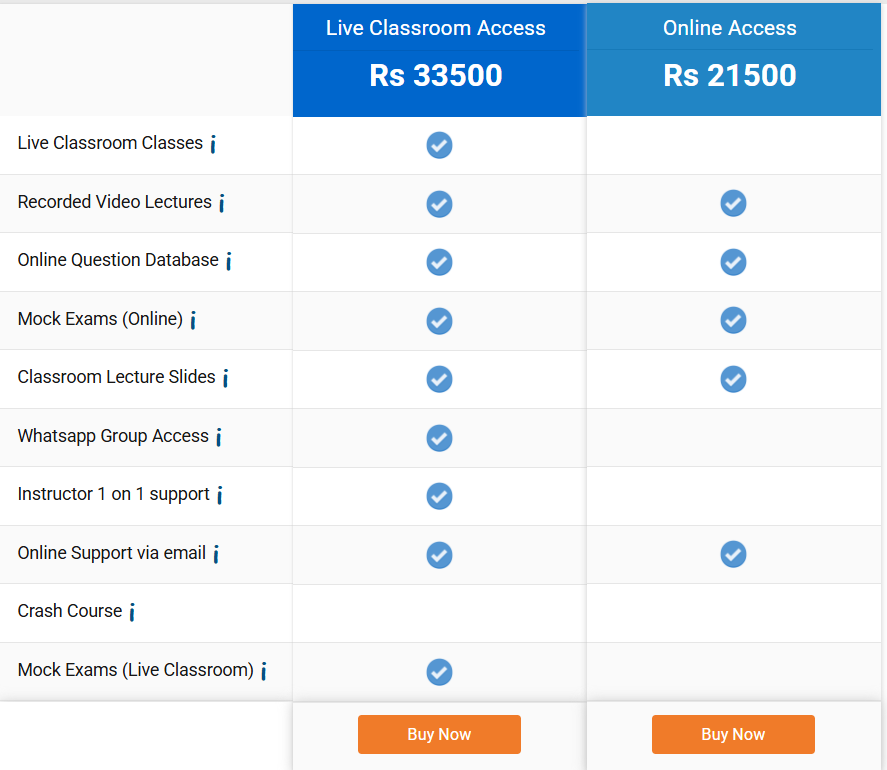This screenshot has width=887, height=770.
Task: Click info icon beside Online Support via email
Action: pos(215,554)
